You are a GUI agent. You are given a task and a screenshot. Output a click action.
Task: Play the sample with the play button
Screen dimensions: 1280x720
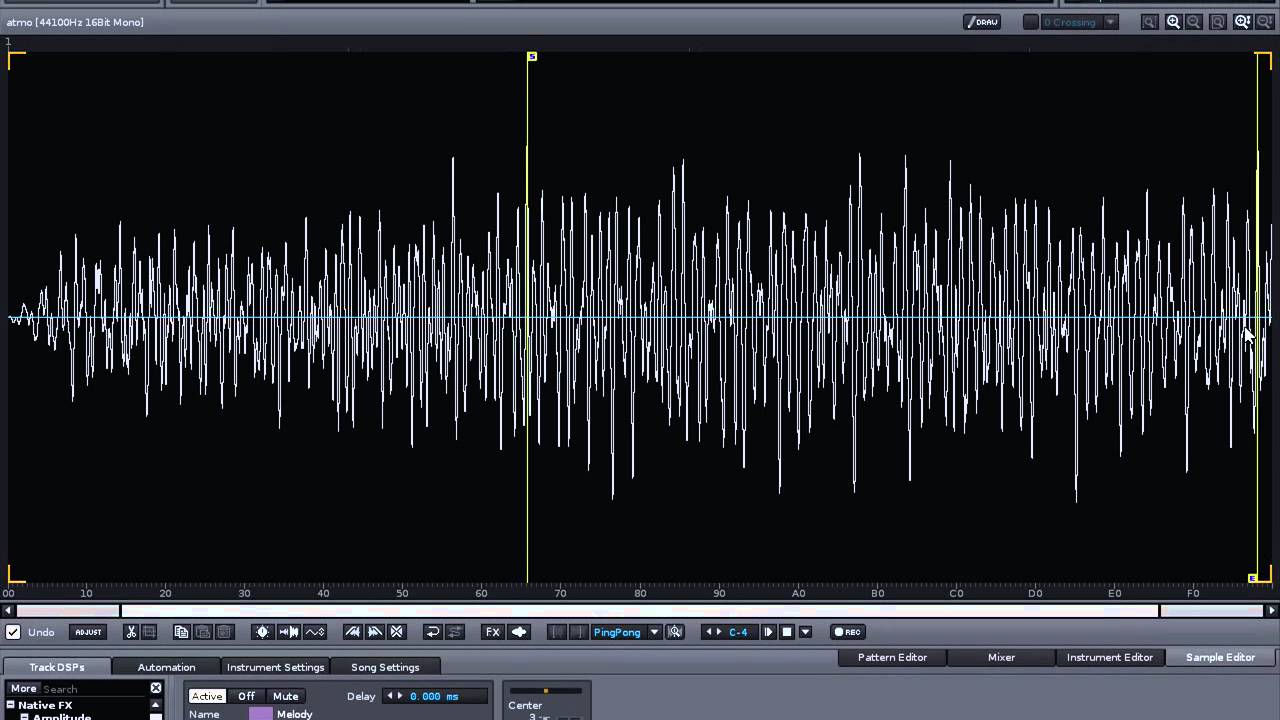(x=769, y=632)
